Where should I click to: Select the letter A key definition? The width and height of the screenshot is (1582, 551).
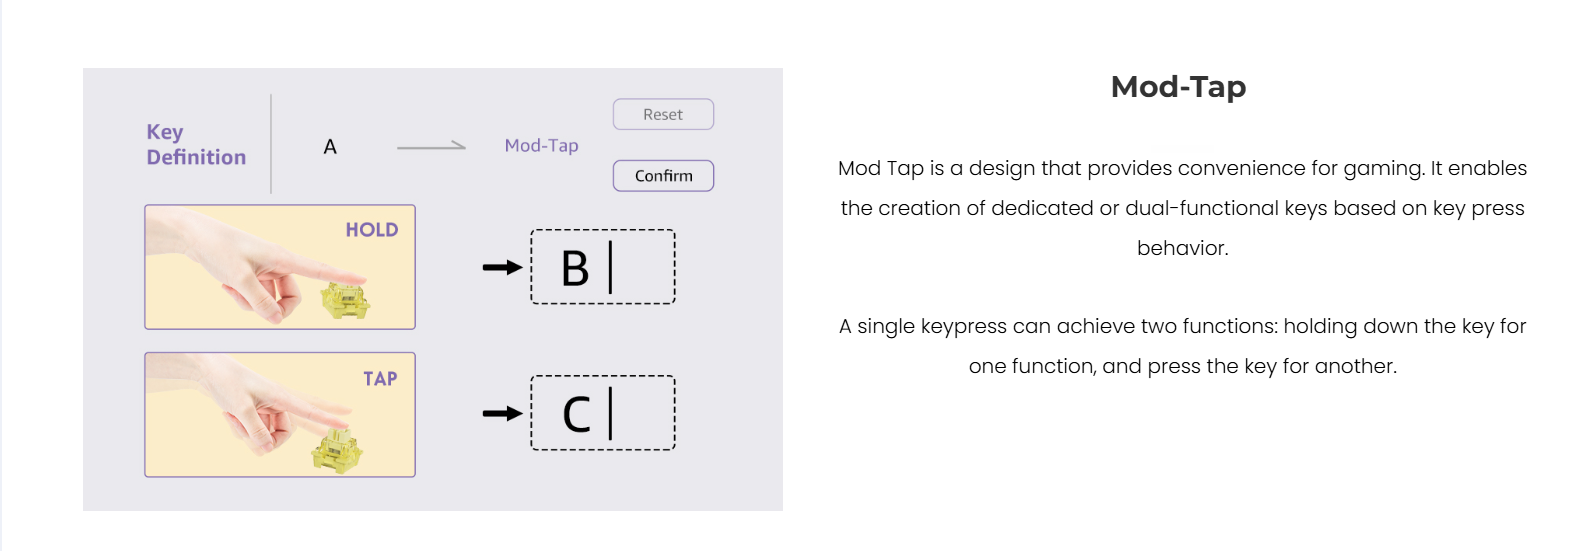pyautogui.click(x=330, y=147)
